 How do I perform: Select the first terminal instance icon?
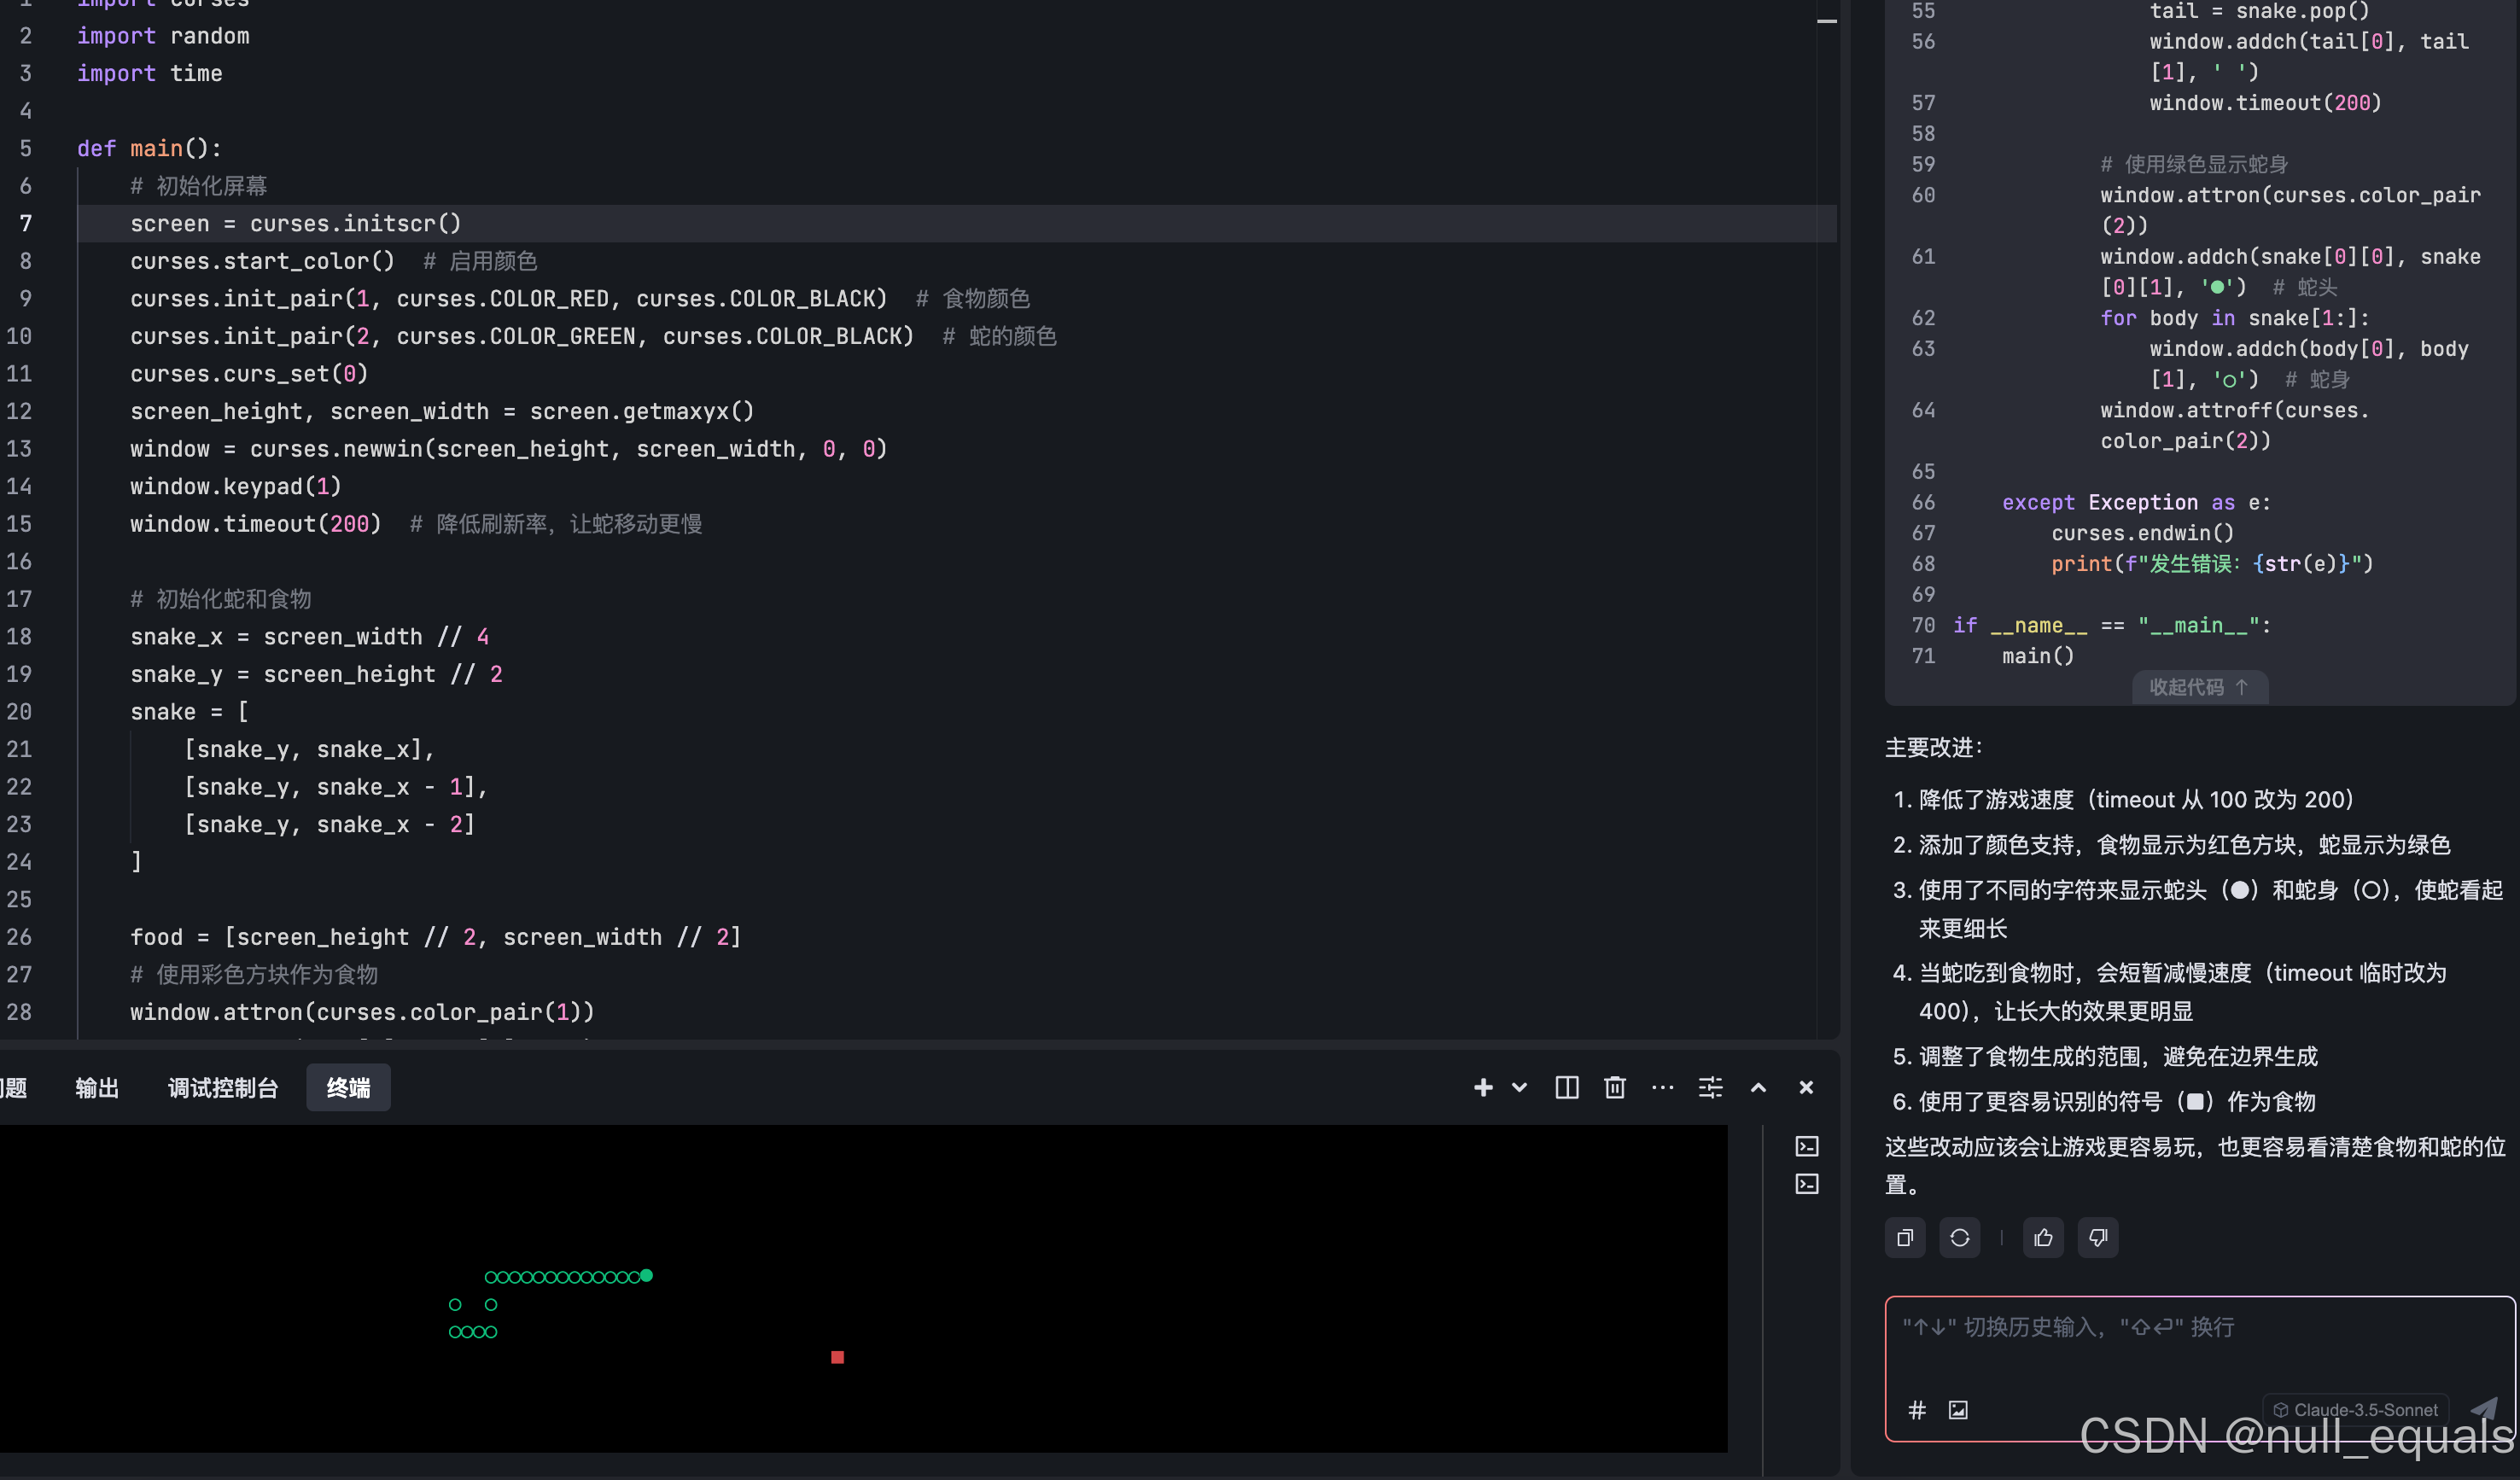[1807, 1146]
